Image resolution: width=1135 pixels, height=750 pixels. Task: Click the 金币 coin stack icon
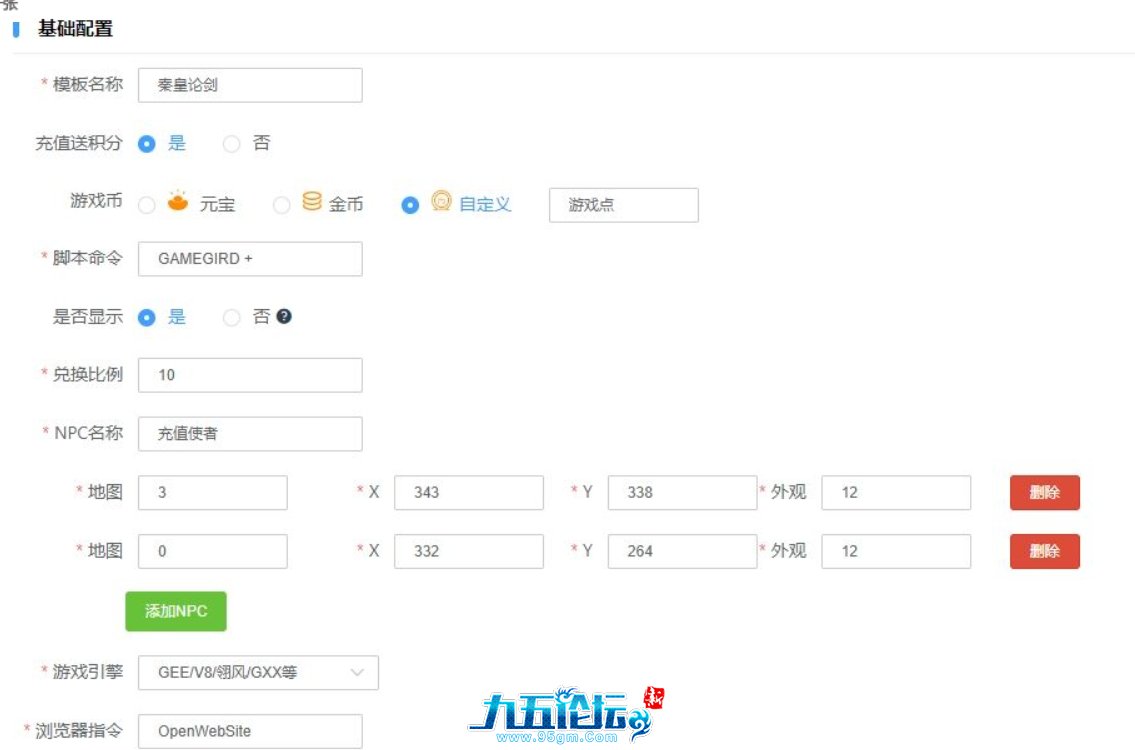click(312, 201)
